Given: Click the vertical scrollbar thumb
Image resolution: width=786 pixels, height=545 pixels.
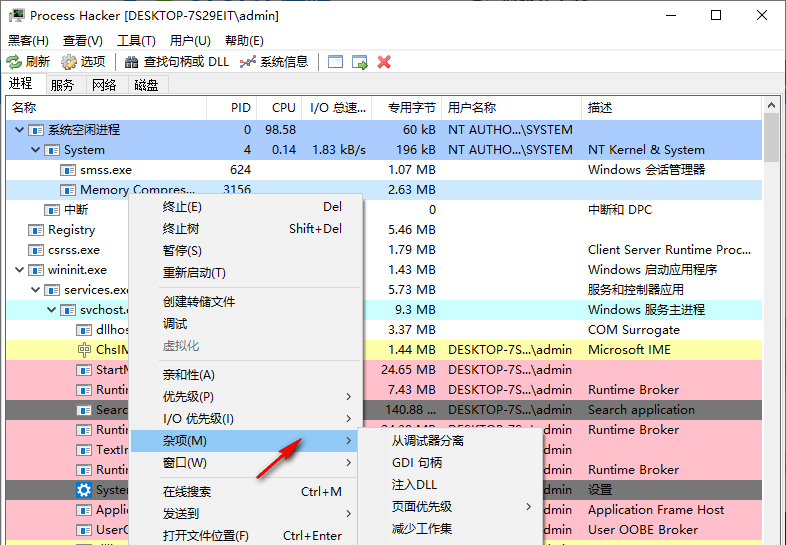Looking at the screenshot, I should (x=771, y=137).
